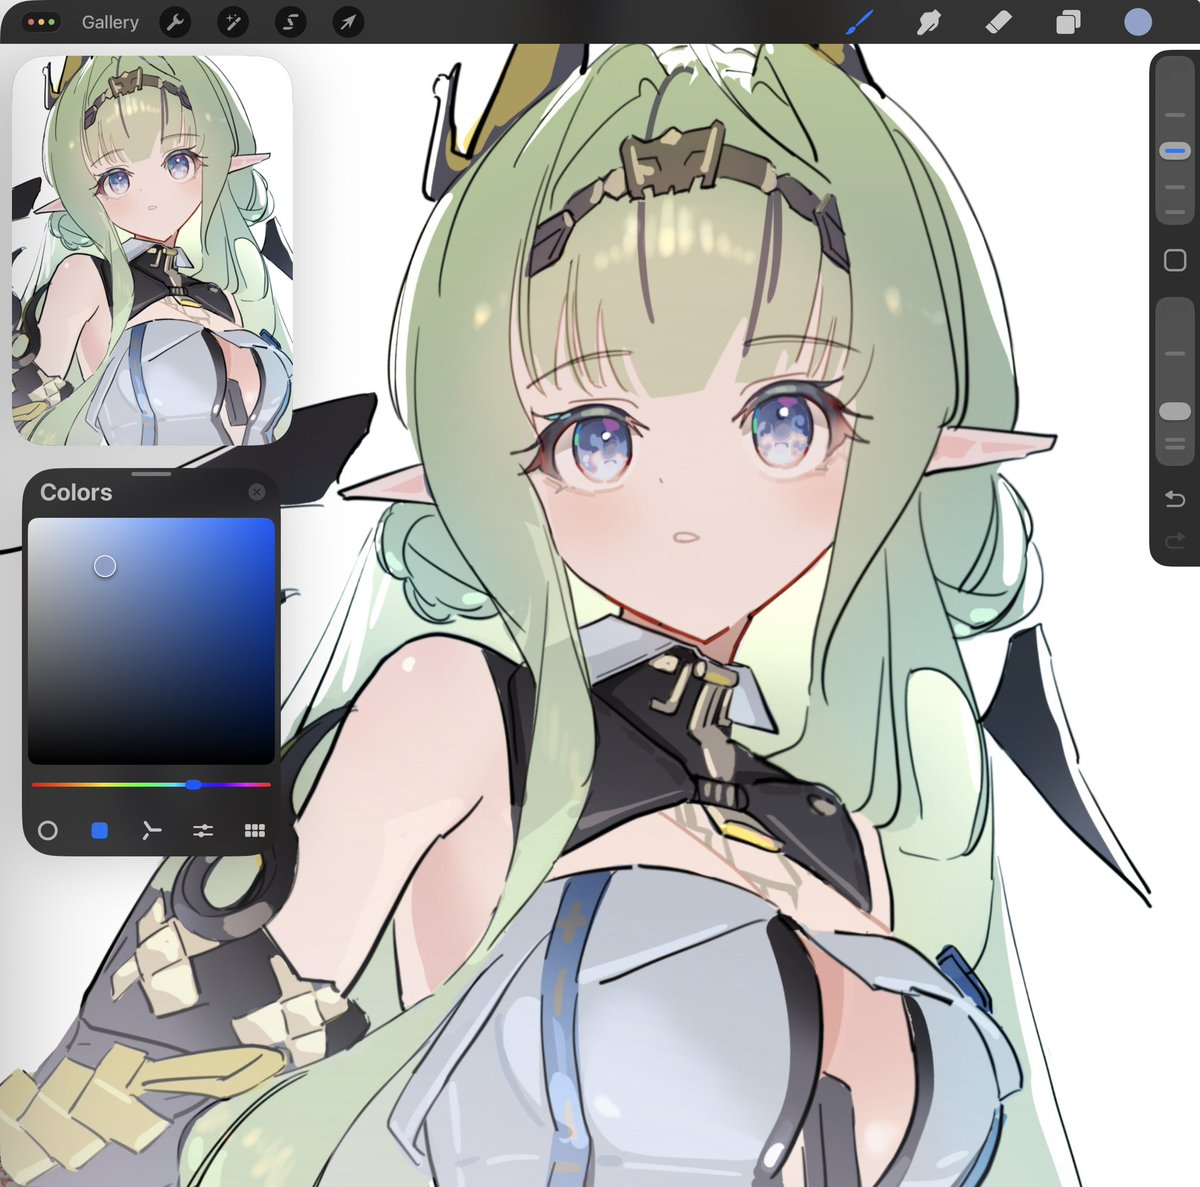Viewport: 1200px width, 1187px height.
Task: Open the Actions menu (wrench icon)
Action: 175,22
